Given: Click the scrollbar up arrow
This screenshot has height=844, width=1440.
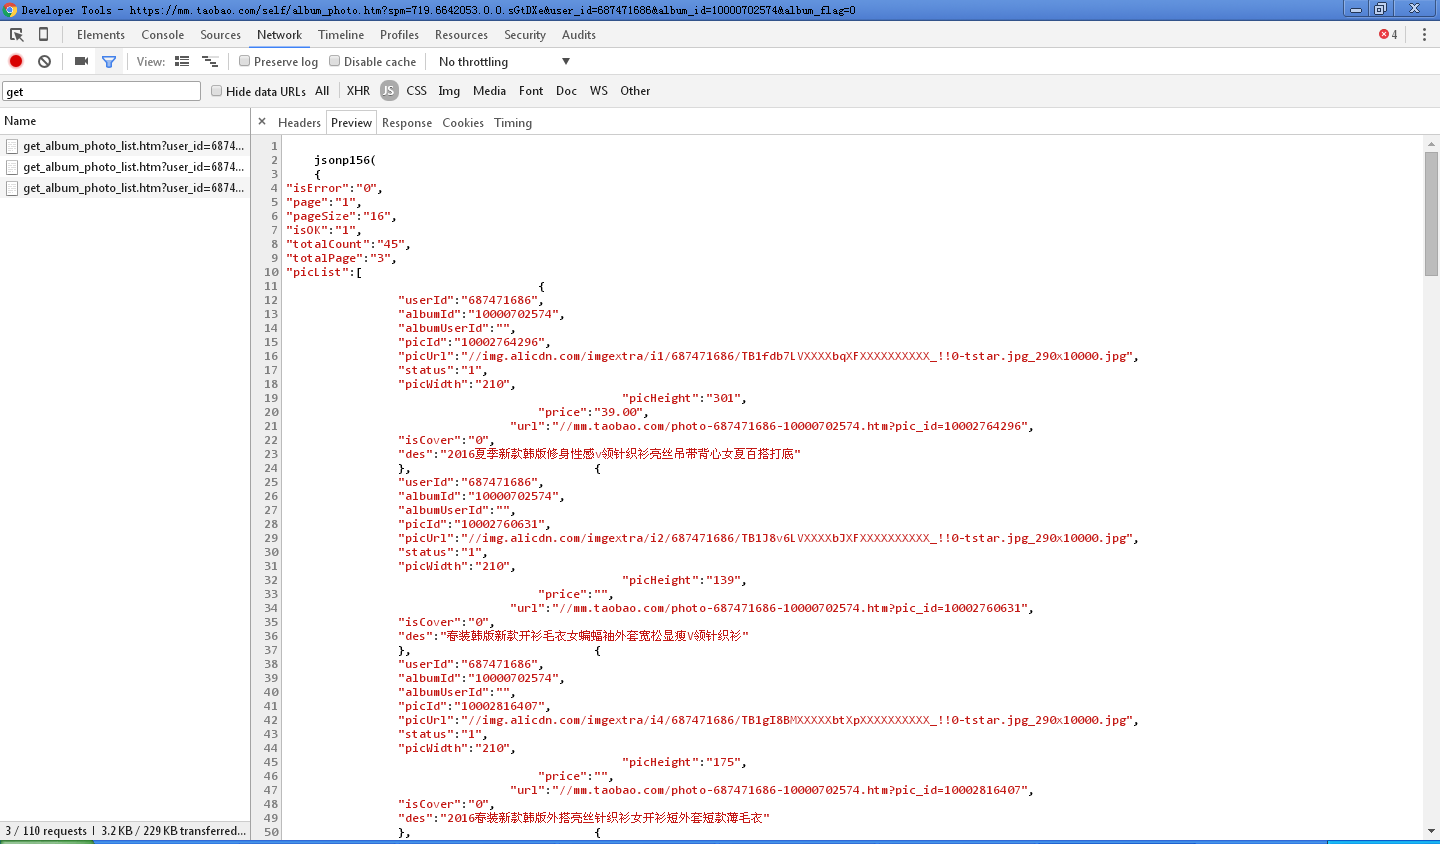Looking at the screenshot, I should click(1431, 144).
